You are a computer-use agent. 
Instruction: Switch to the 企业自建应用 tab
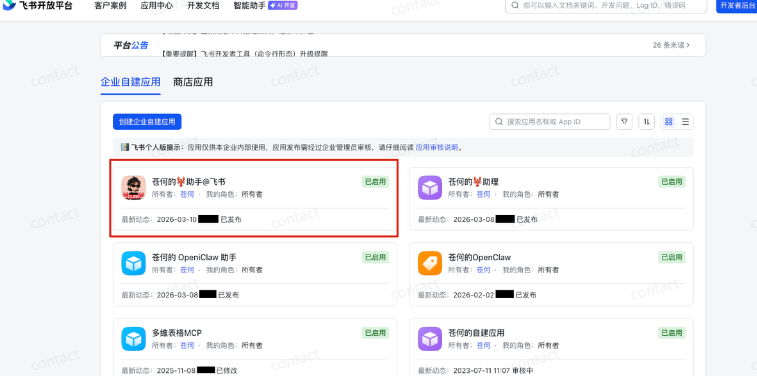pyautogui.click(x=130, y=82)
